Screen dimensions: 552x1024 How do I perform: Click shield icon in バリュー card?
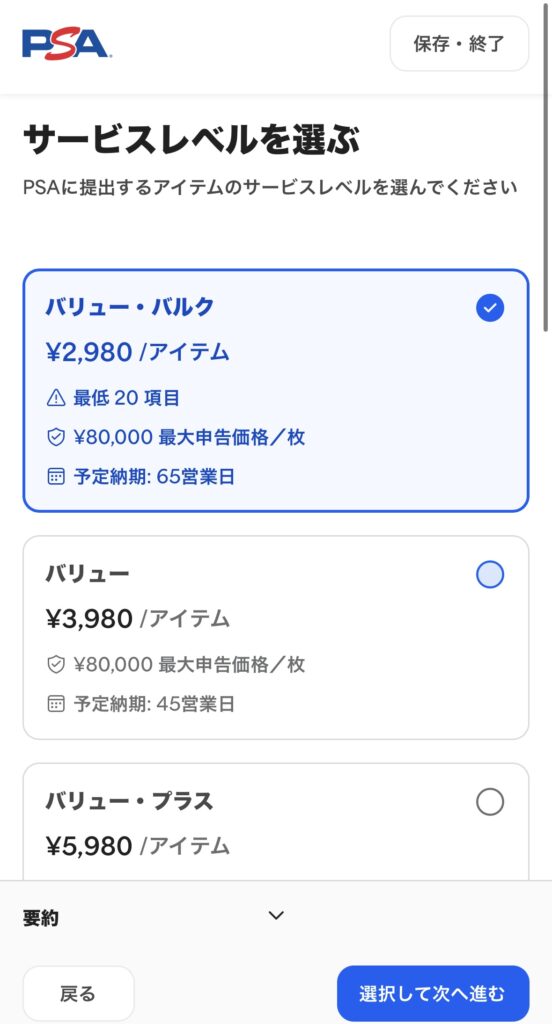pos(56,665)
